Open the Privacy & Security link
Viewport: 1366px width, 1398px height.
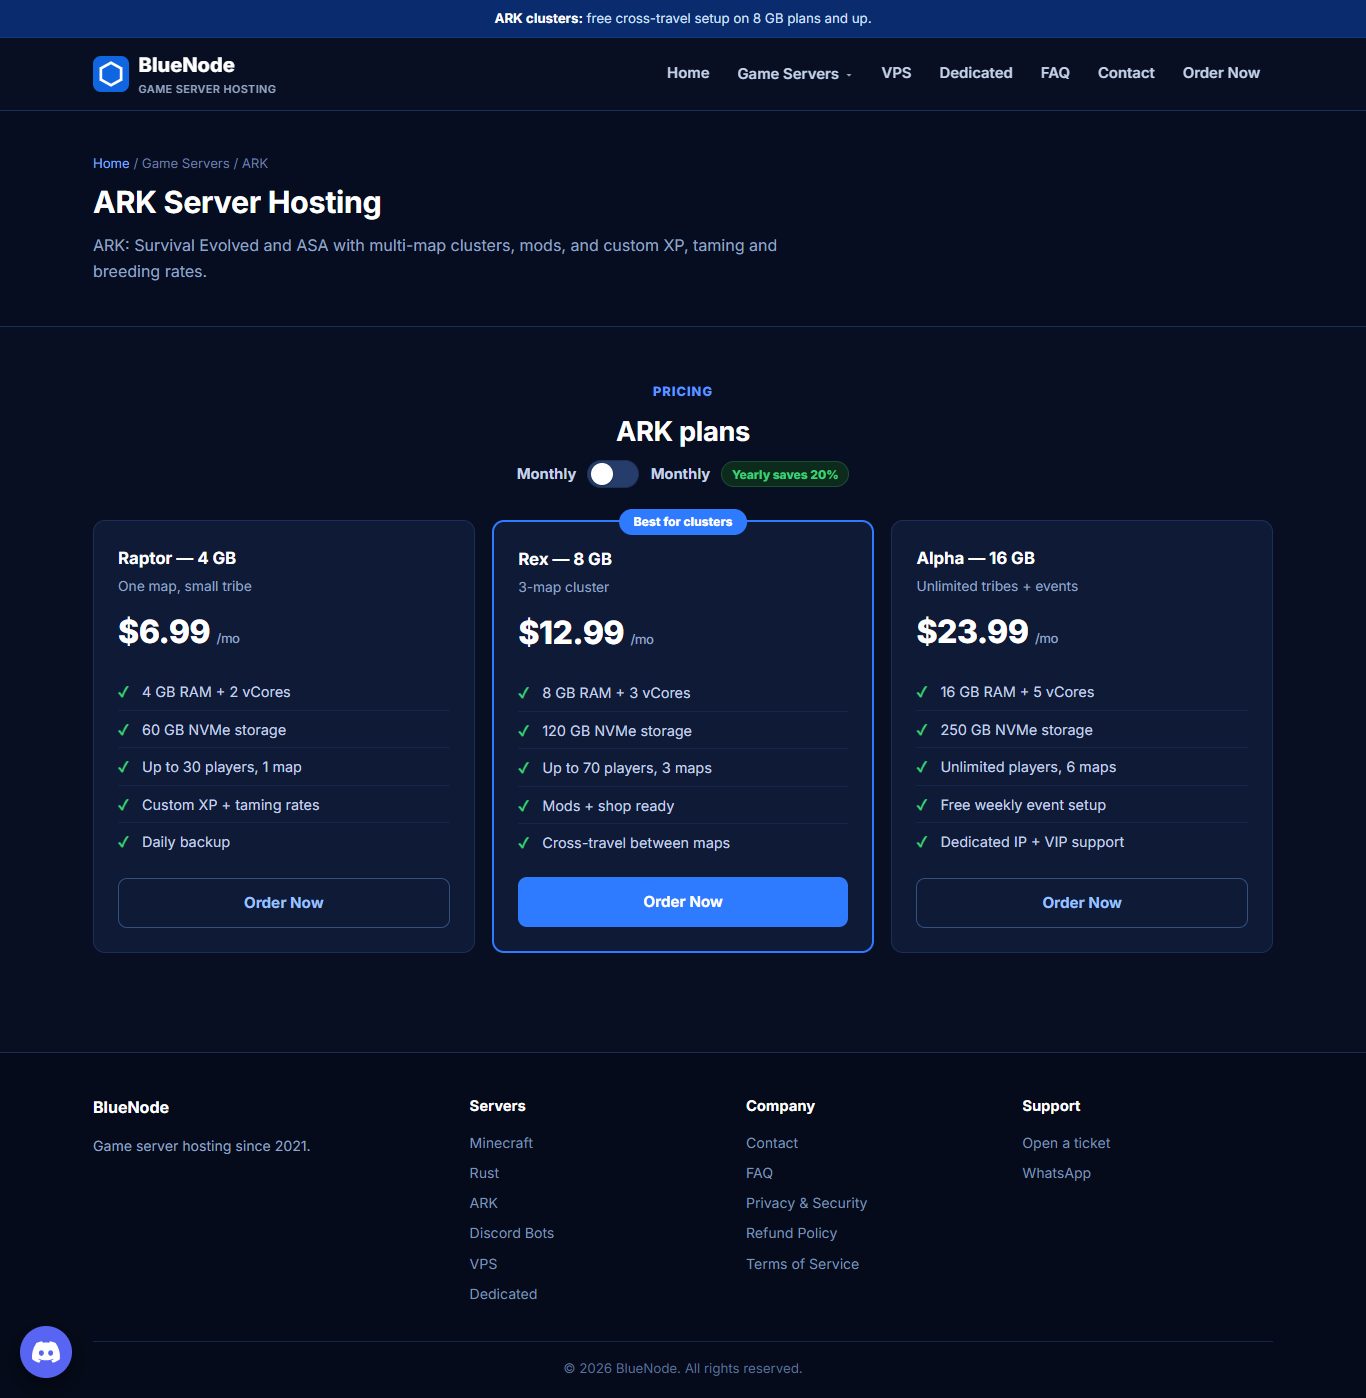(x=806, y=1203)
